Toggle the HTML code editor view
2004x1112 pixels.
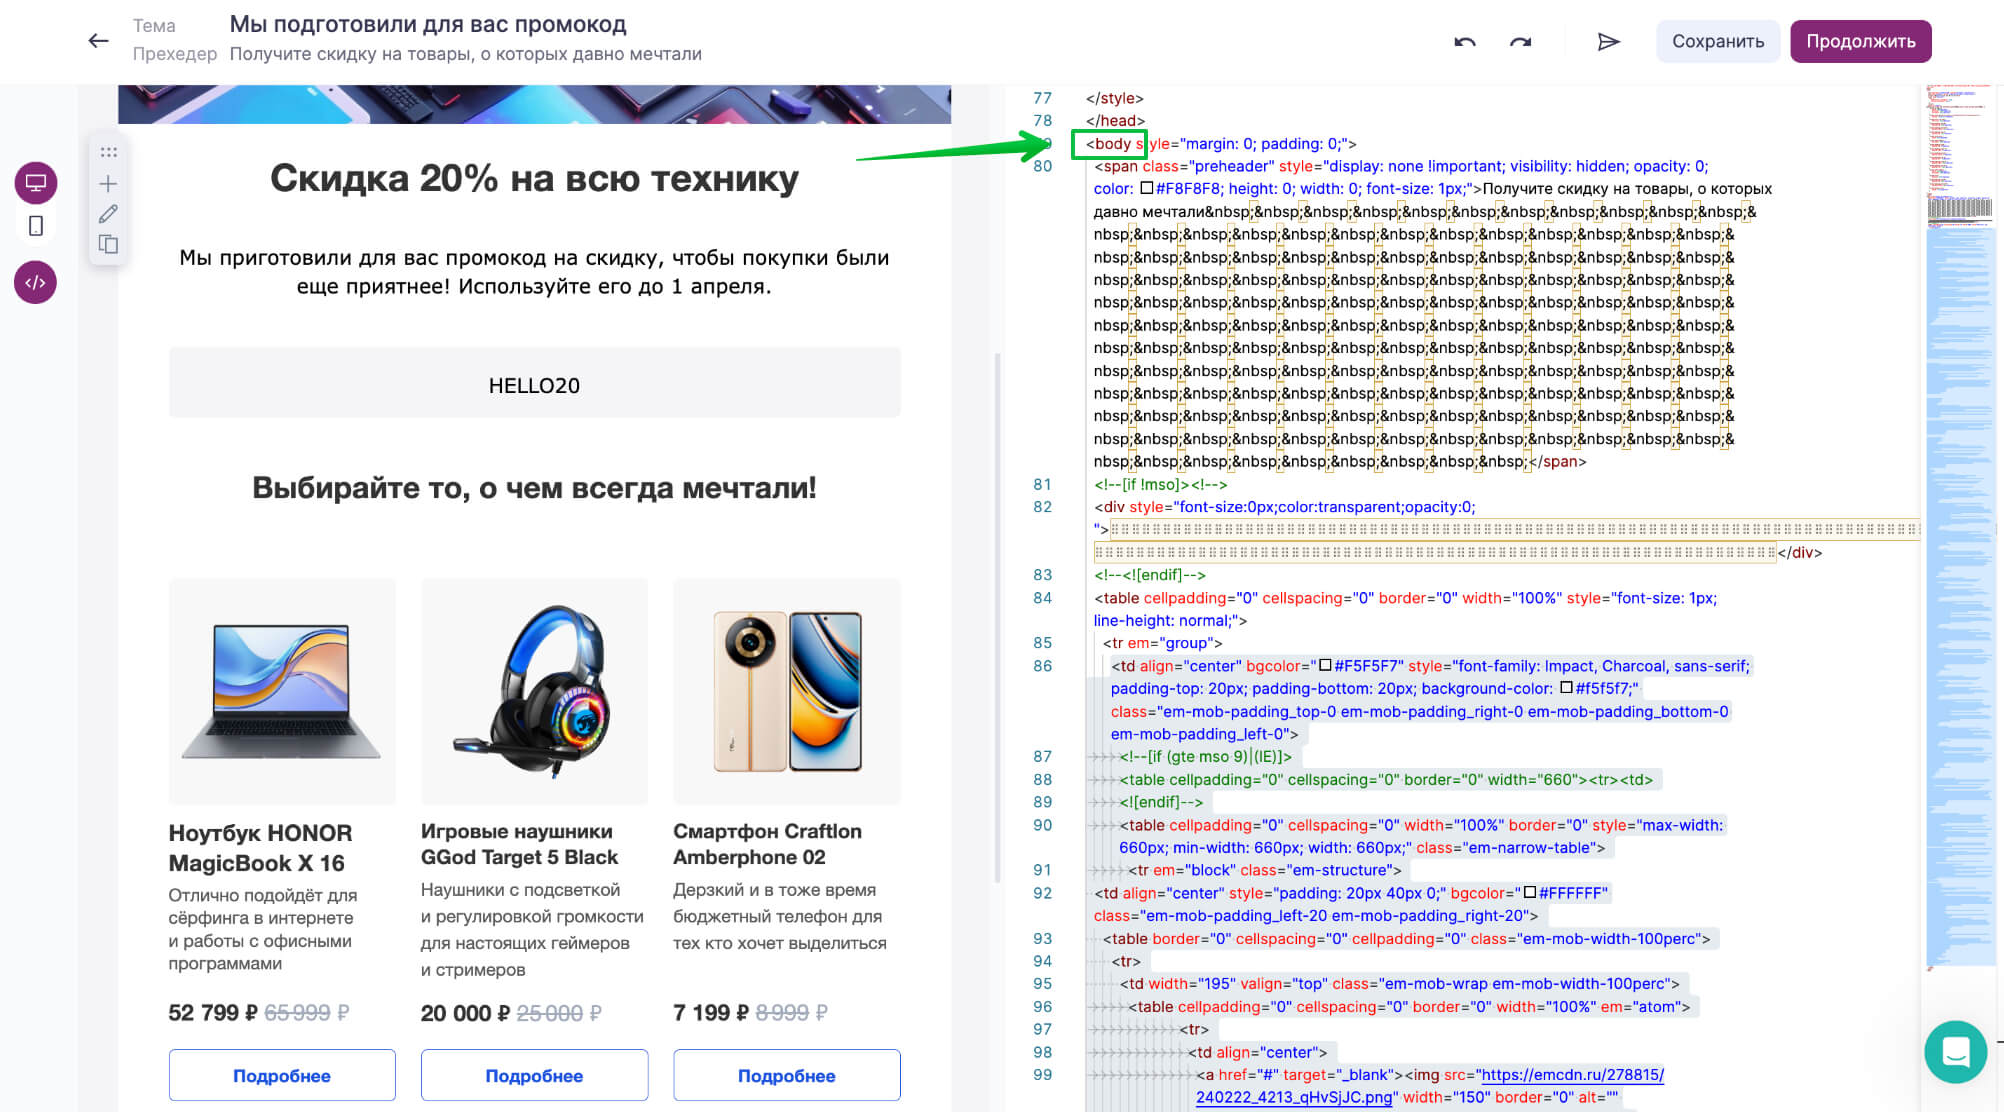click(x=36, y=282)
